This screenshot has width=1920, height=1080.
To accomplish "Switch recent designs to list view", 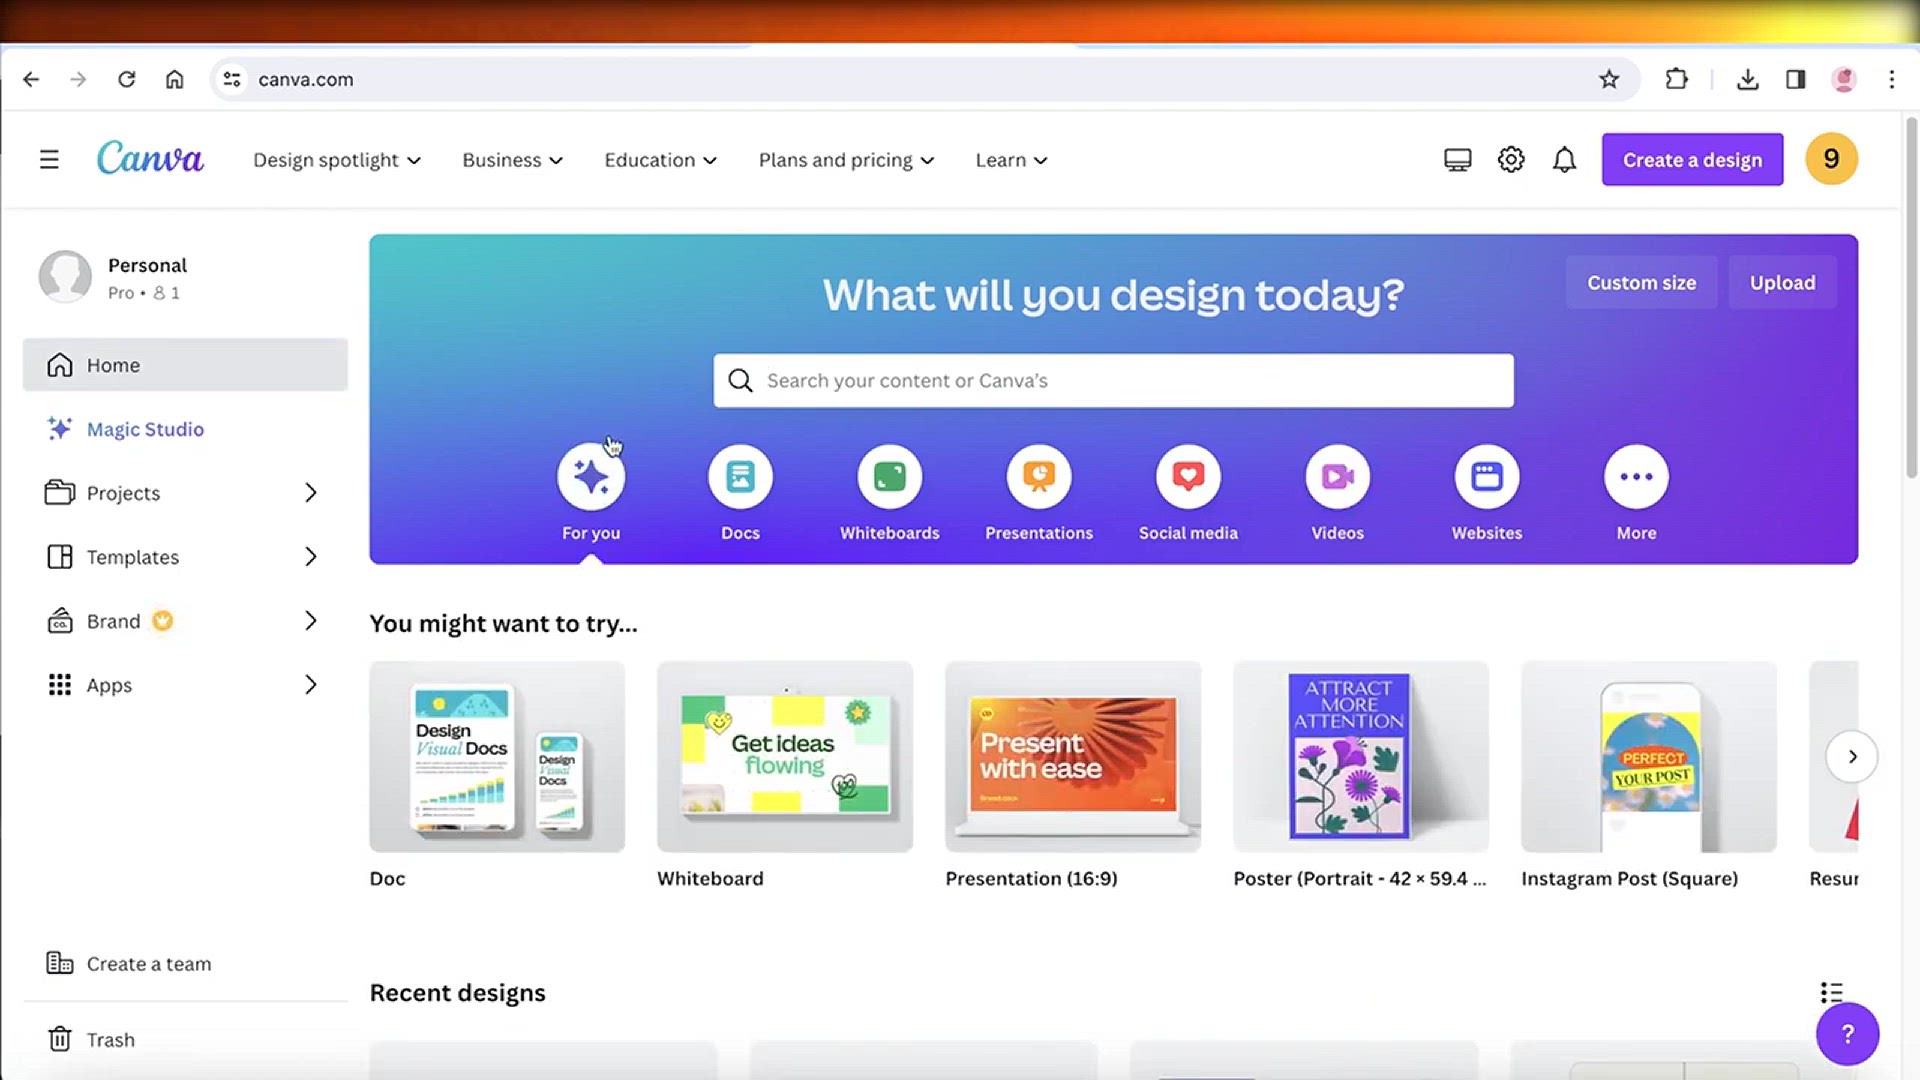I will click(x=1831, y=993).
